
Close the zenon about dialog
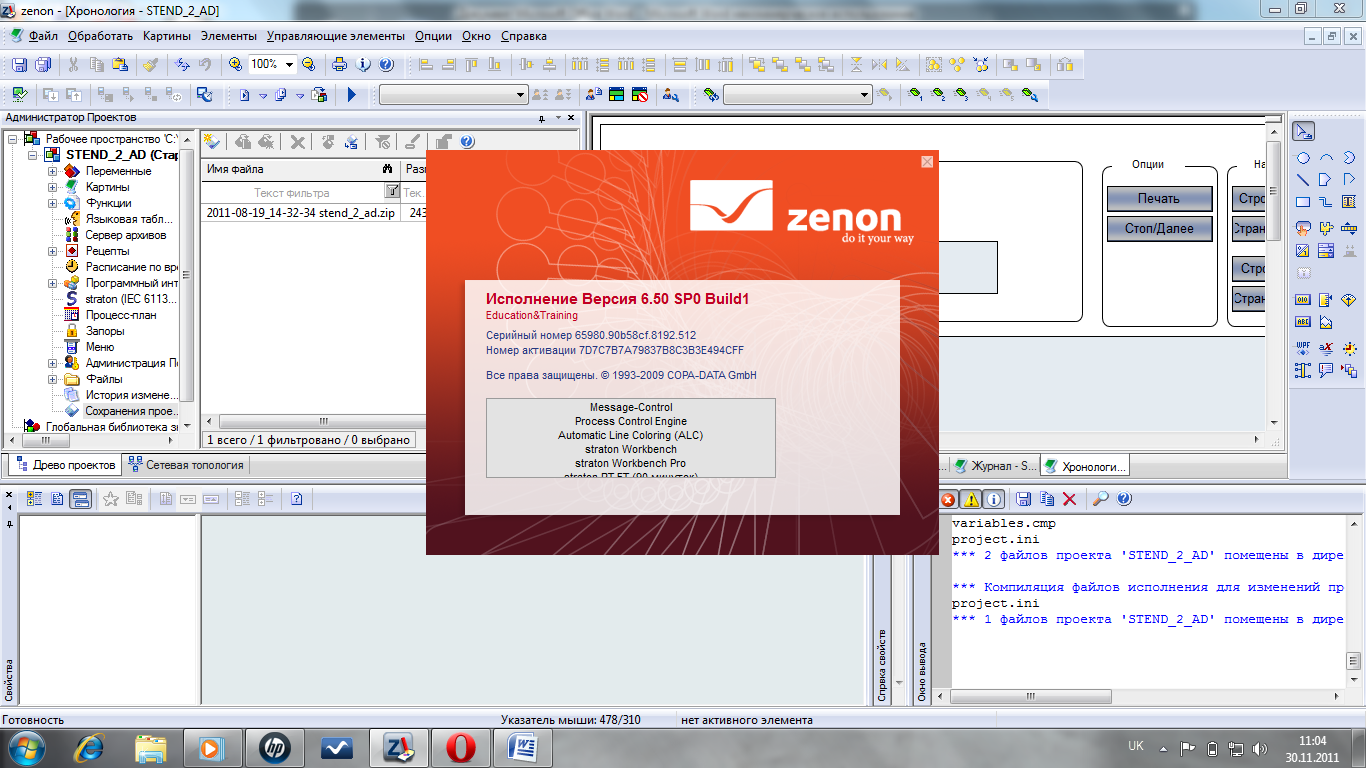(x=927, y=161)
